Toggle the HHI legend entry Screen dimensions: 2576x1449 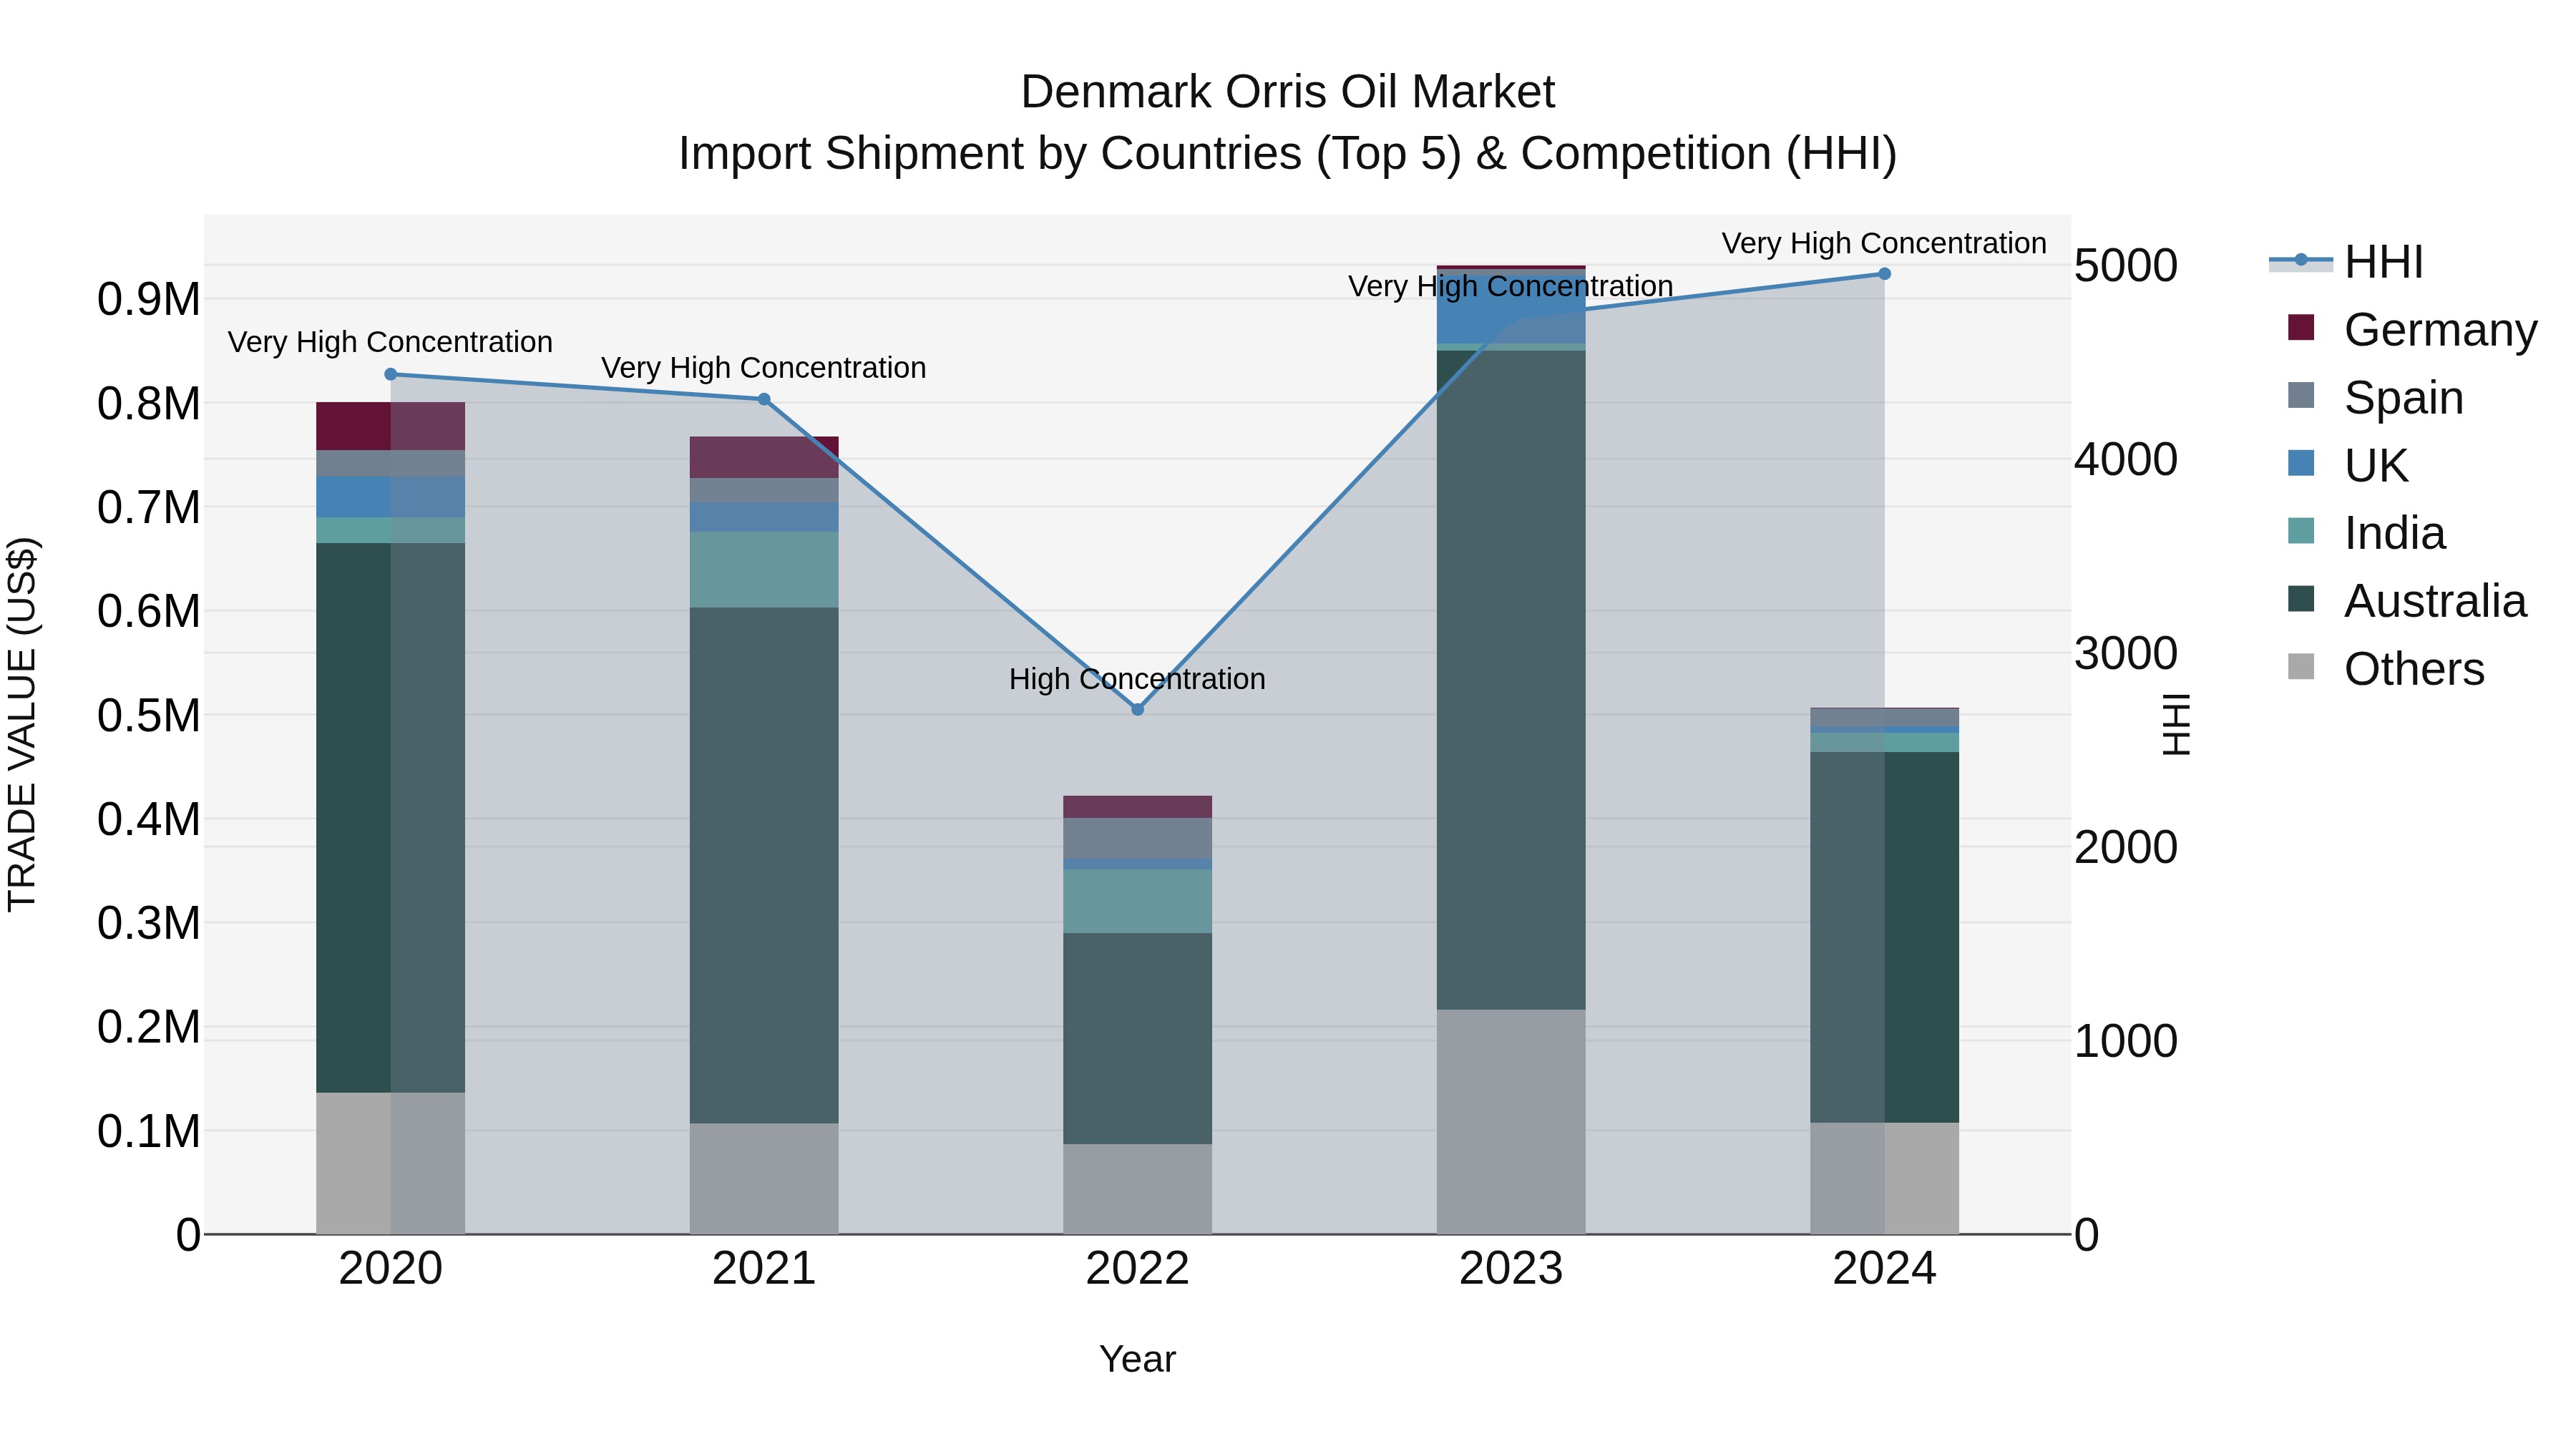pyautogui.click(x=2347, y=262)
